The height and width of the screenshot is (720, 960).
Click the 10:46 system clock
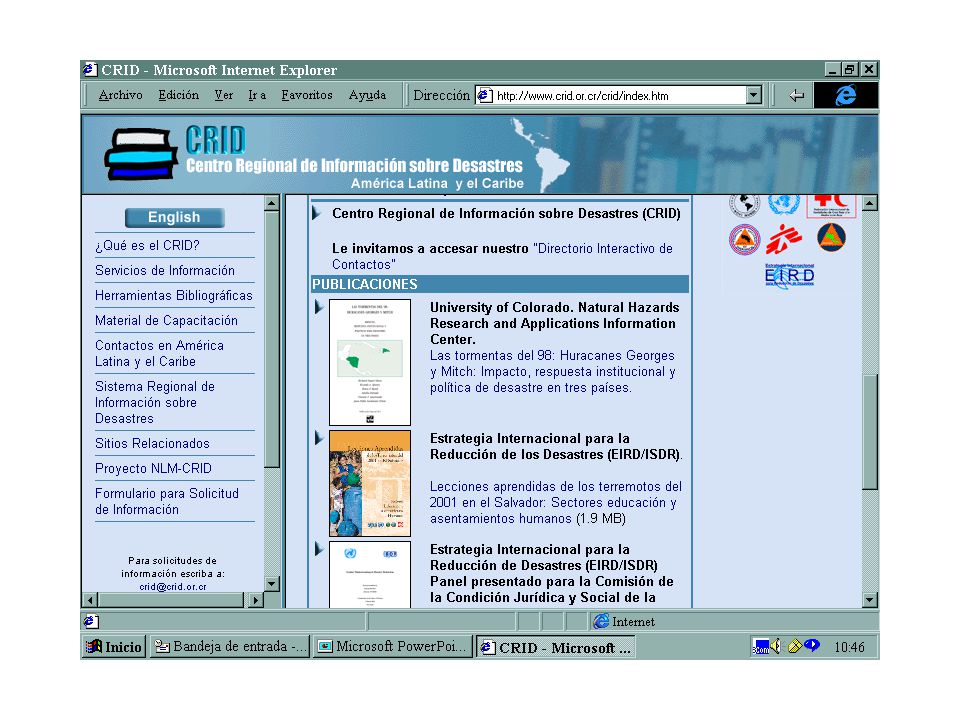pyautogui.click(x=849, y=647)
